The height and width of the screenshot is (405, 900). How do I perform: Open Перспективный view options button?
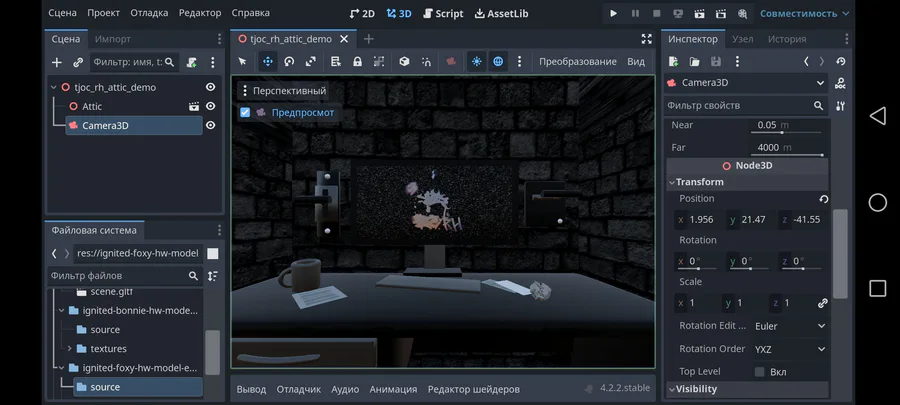coord(283,91)
